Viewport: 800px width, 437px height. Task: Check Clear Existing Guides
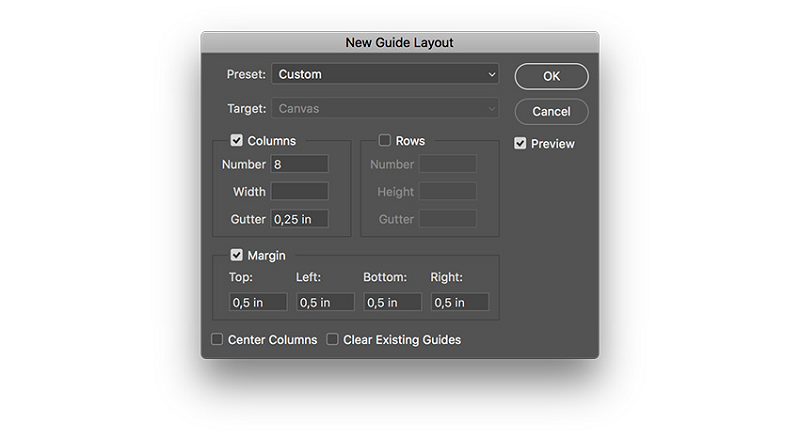[x=333, y=340]
